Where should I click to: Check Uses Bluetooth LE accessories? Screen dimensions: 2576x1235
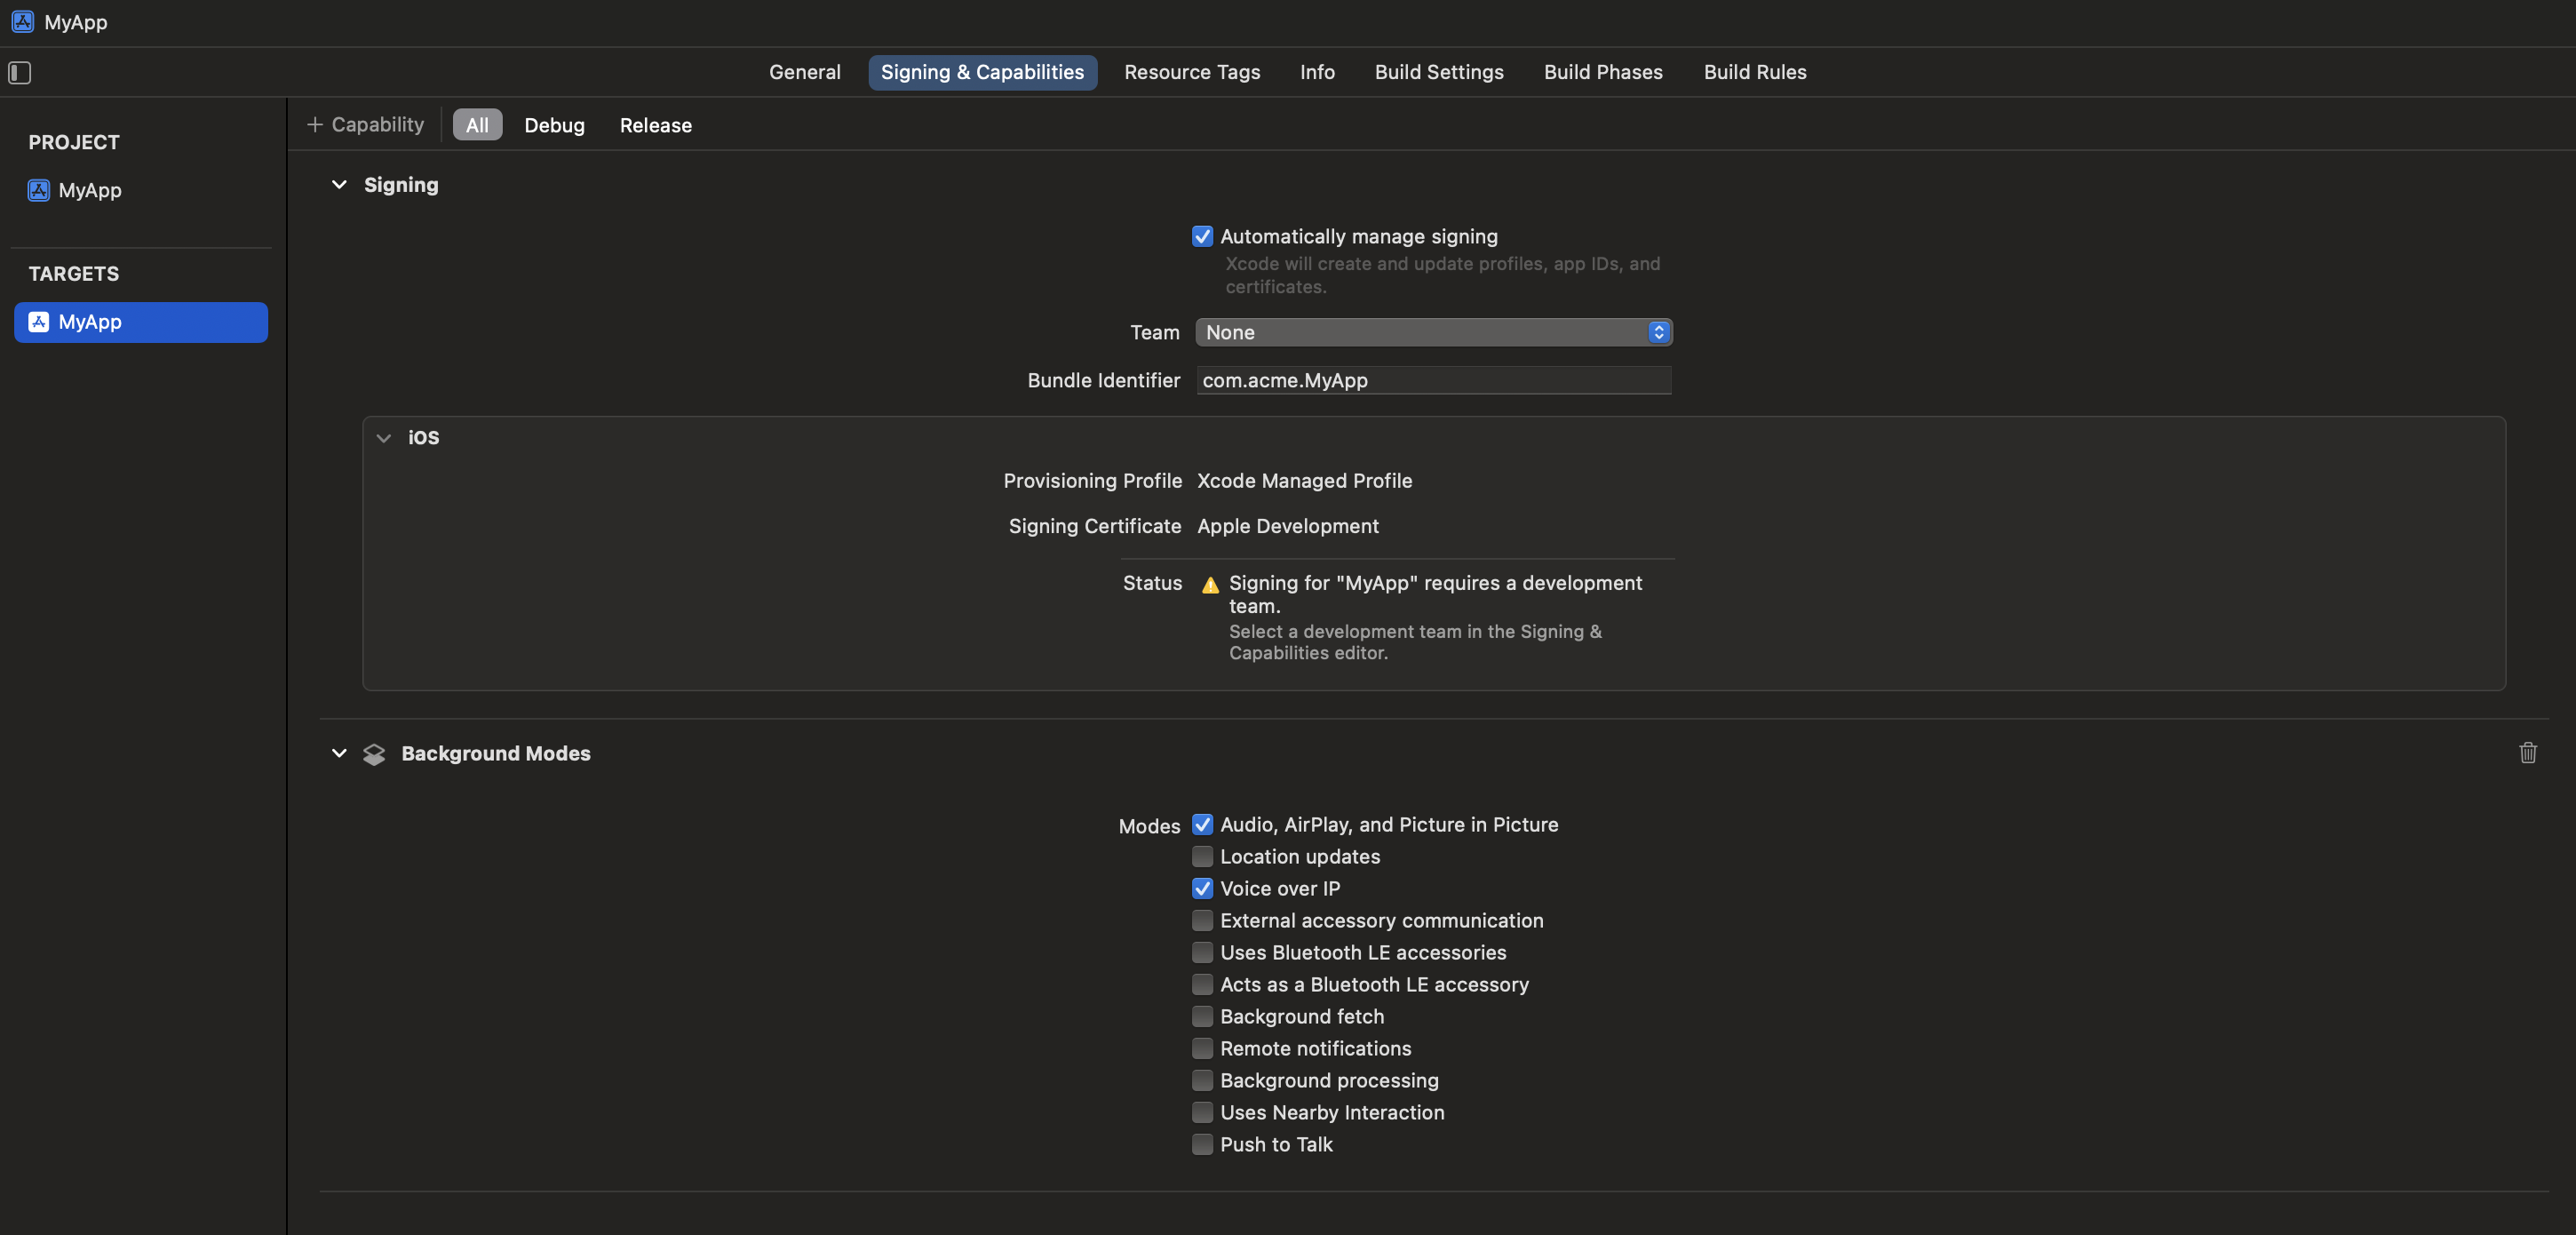point(1202,952)
